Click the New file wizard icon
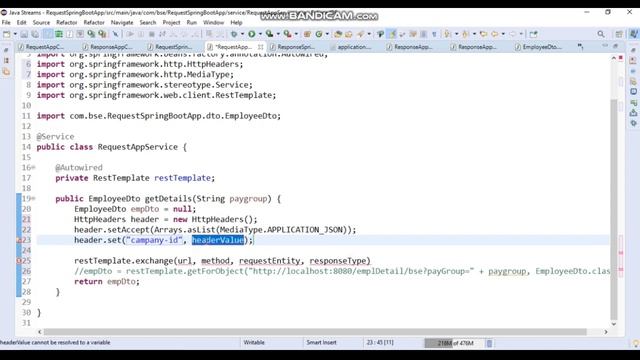The image size is (640, 360). (x=7, y=34)
